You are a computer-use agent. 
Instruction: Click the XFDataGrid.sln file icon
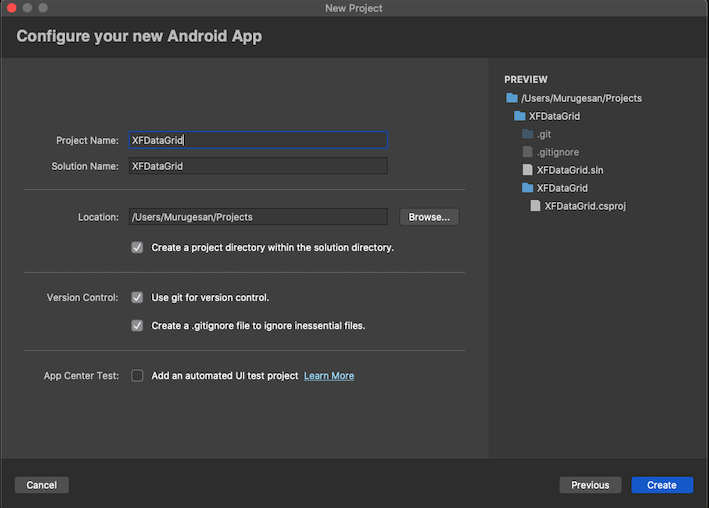(527, 170)
